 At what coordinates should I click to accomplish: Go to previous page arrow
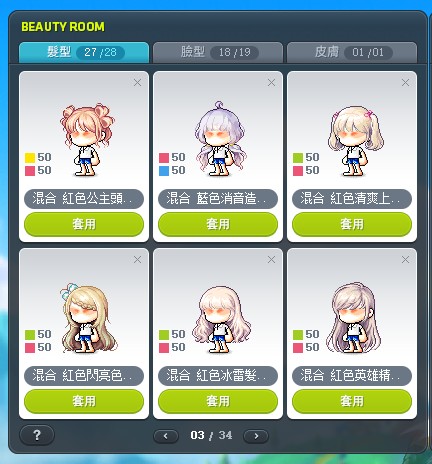(166, 436)
